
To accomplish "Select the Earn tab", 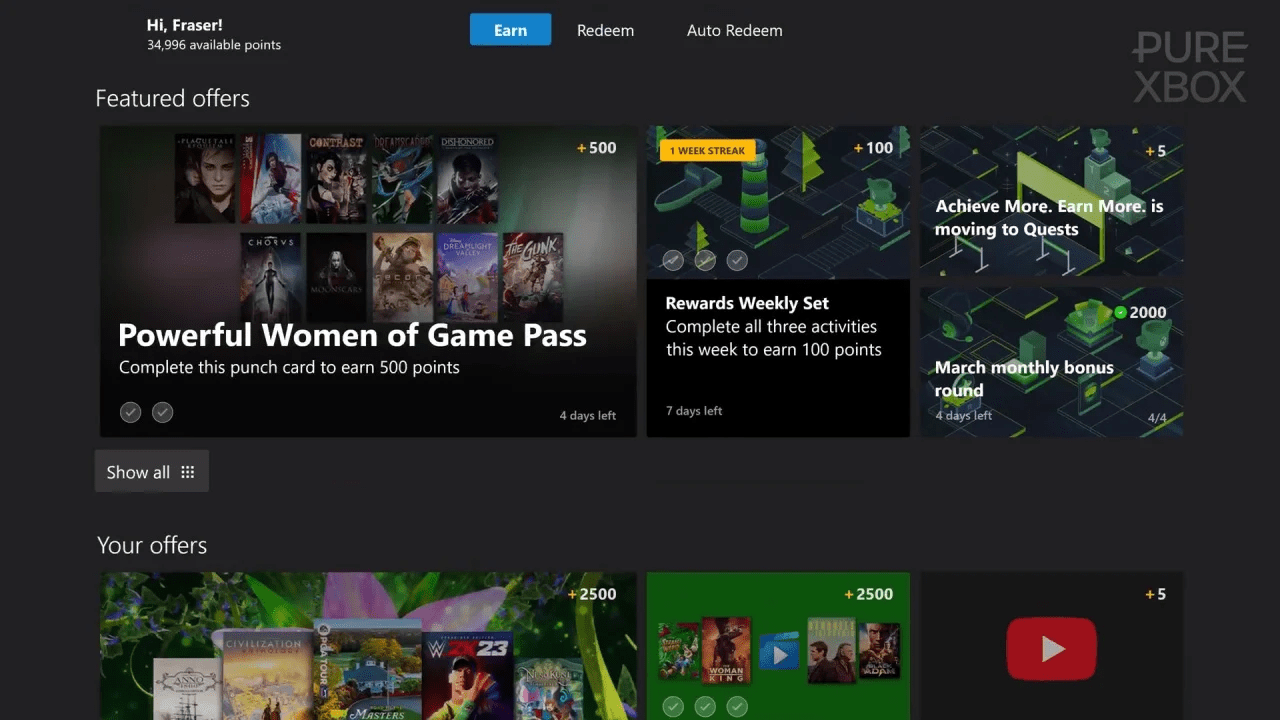I will tap(510, 30).
